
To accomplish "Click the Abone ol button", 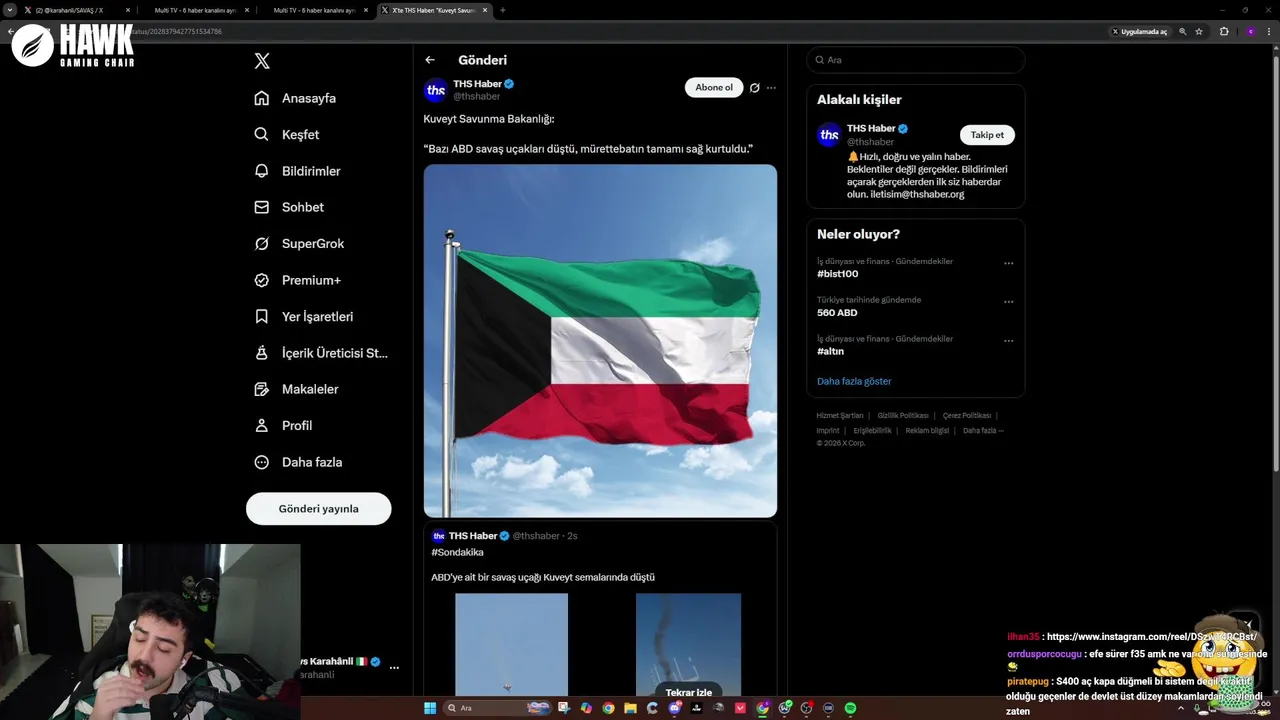I will (x=714, y=87).
